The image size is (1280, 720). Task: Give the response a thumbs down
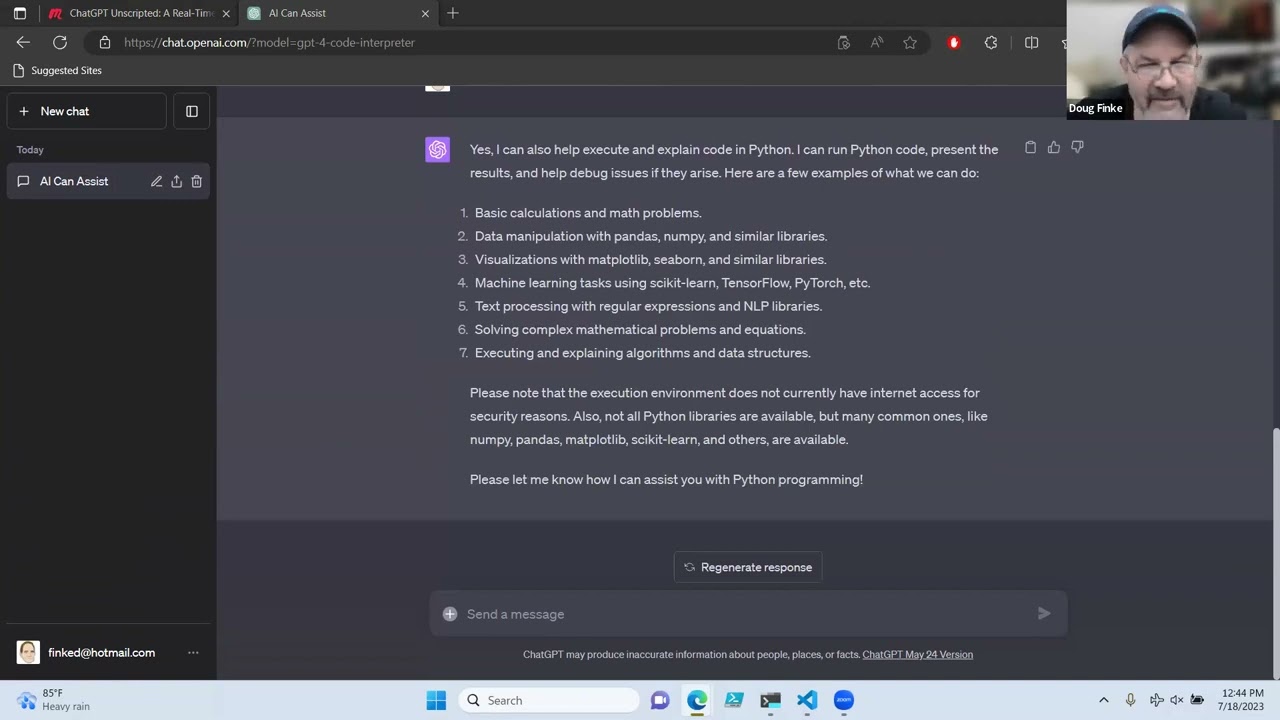1077,148
